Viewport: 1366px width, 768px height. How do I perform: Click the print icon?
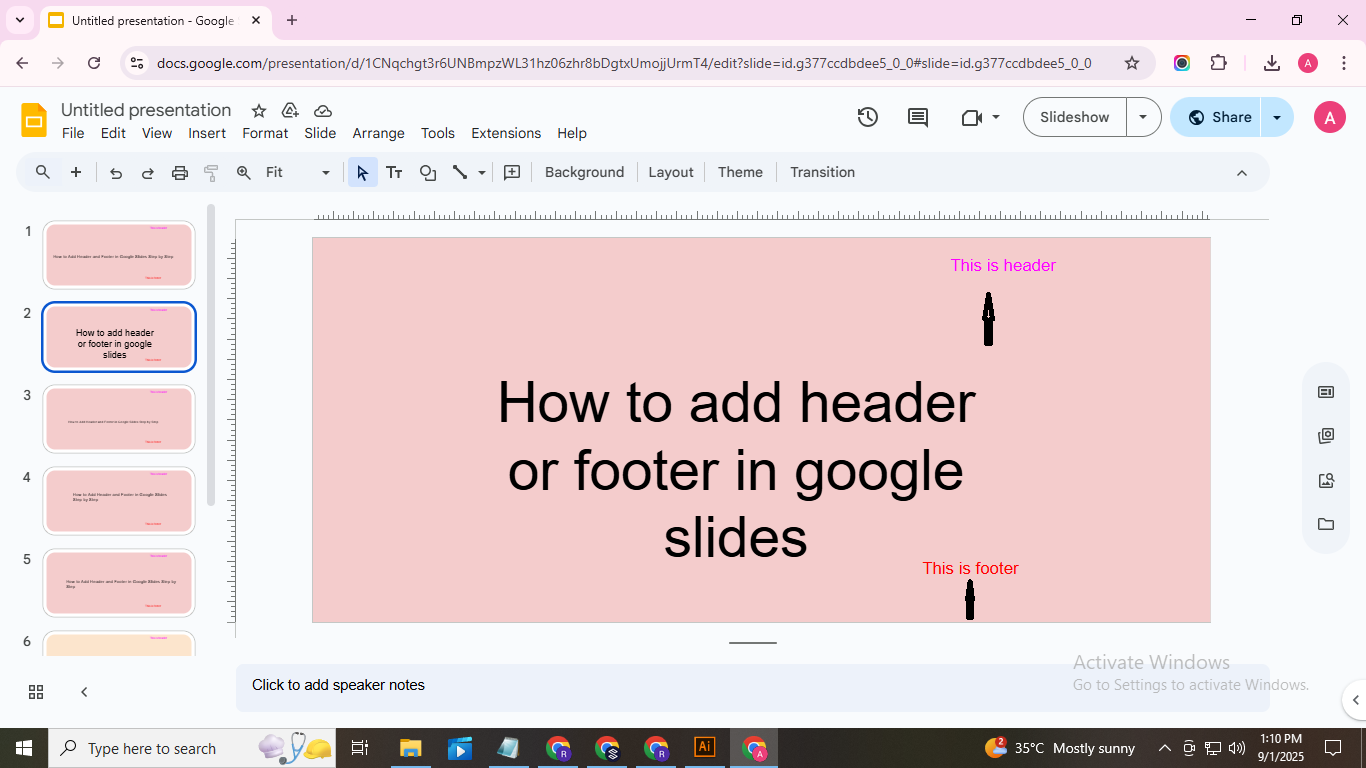click(x=180, y=173)
